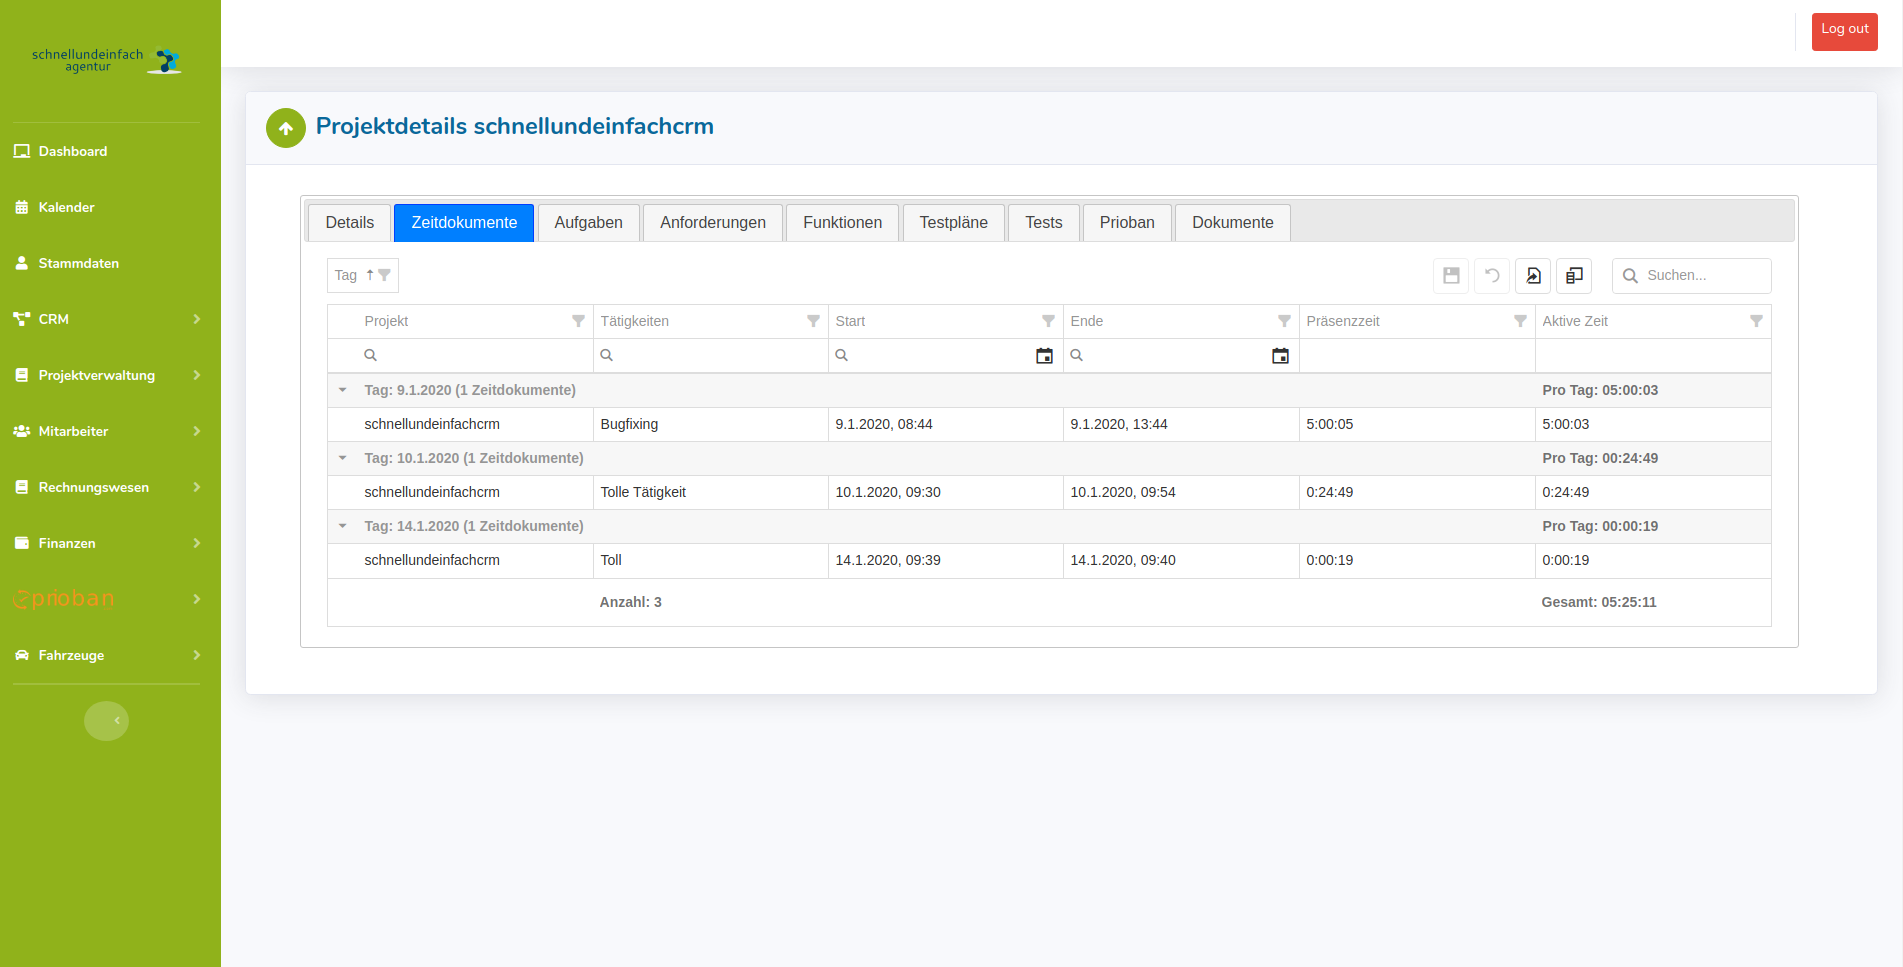Click the green up-arrow back icon

coord(286,128)
